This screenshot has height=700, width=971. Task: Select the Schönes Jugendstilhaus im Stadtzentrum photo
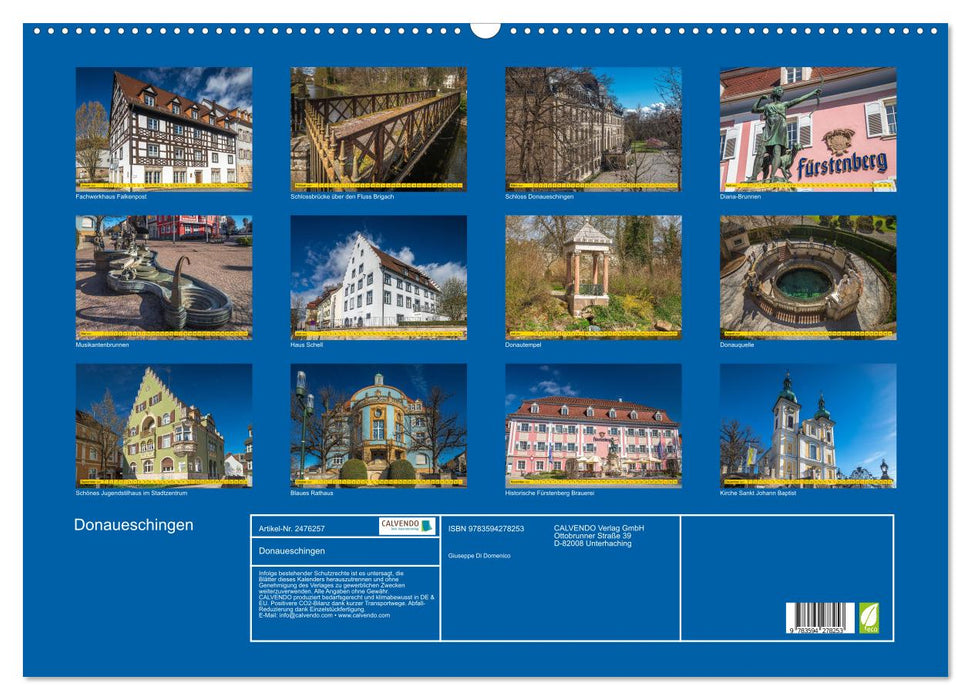[164, 426]
